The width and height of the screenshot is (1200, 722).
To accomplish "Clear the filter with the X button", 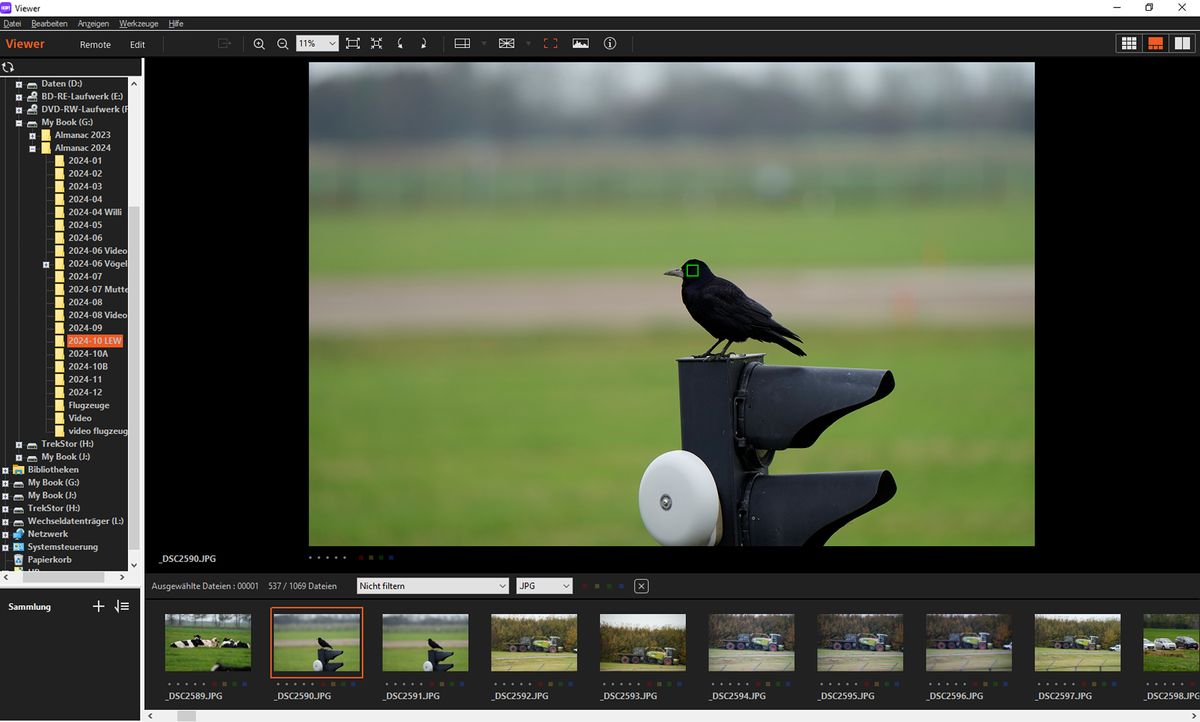I will click(641, 586).
